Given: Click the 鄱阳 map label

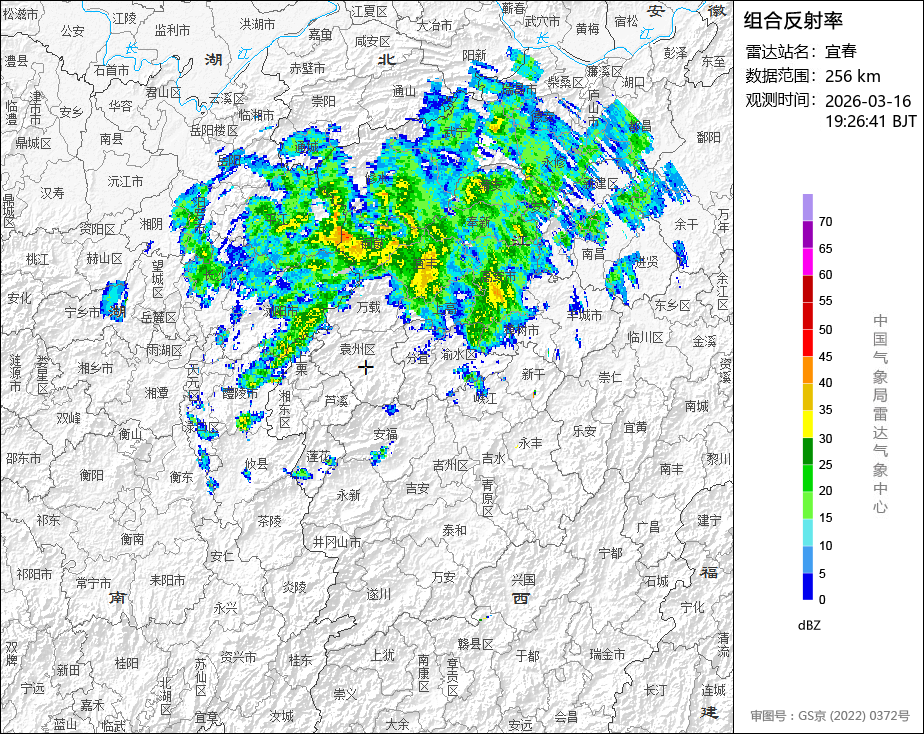Looking at the screenshot, I should tap(708, 137).
